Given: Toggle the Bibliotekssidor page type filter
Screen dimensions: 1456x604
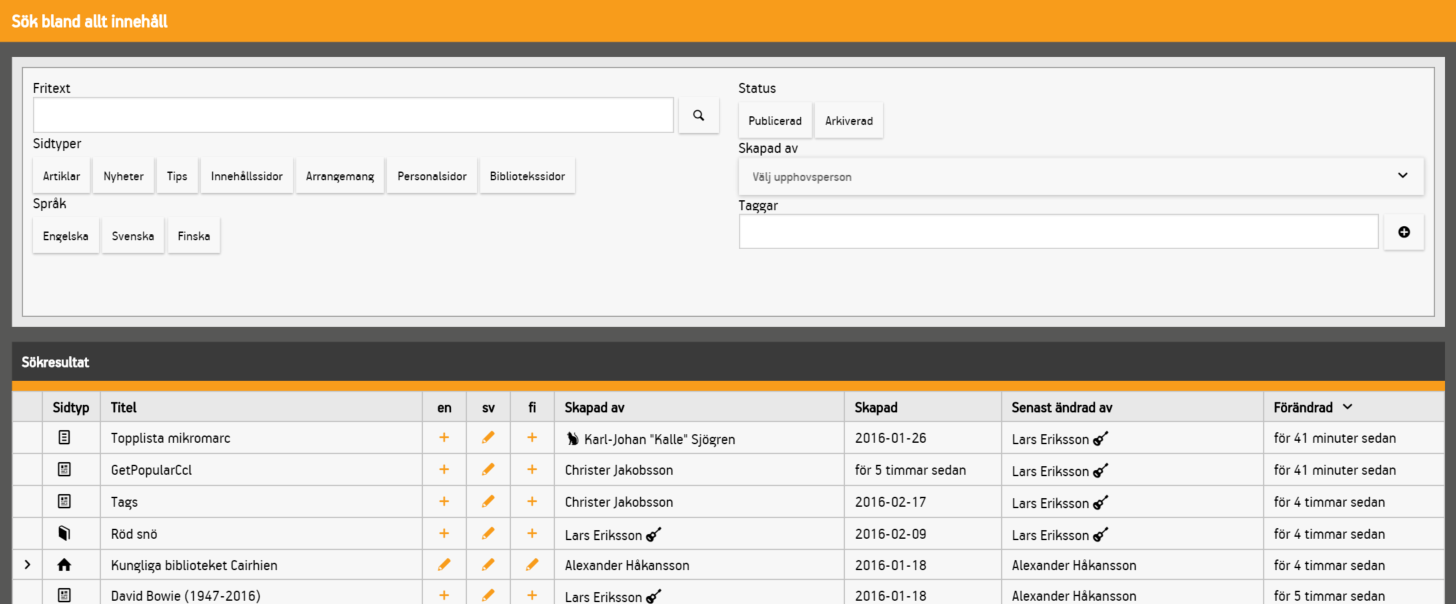Looking at the screenshot, I should click(x=527, y=176).
